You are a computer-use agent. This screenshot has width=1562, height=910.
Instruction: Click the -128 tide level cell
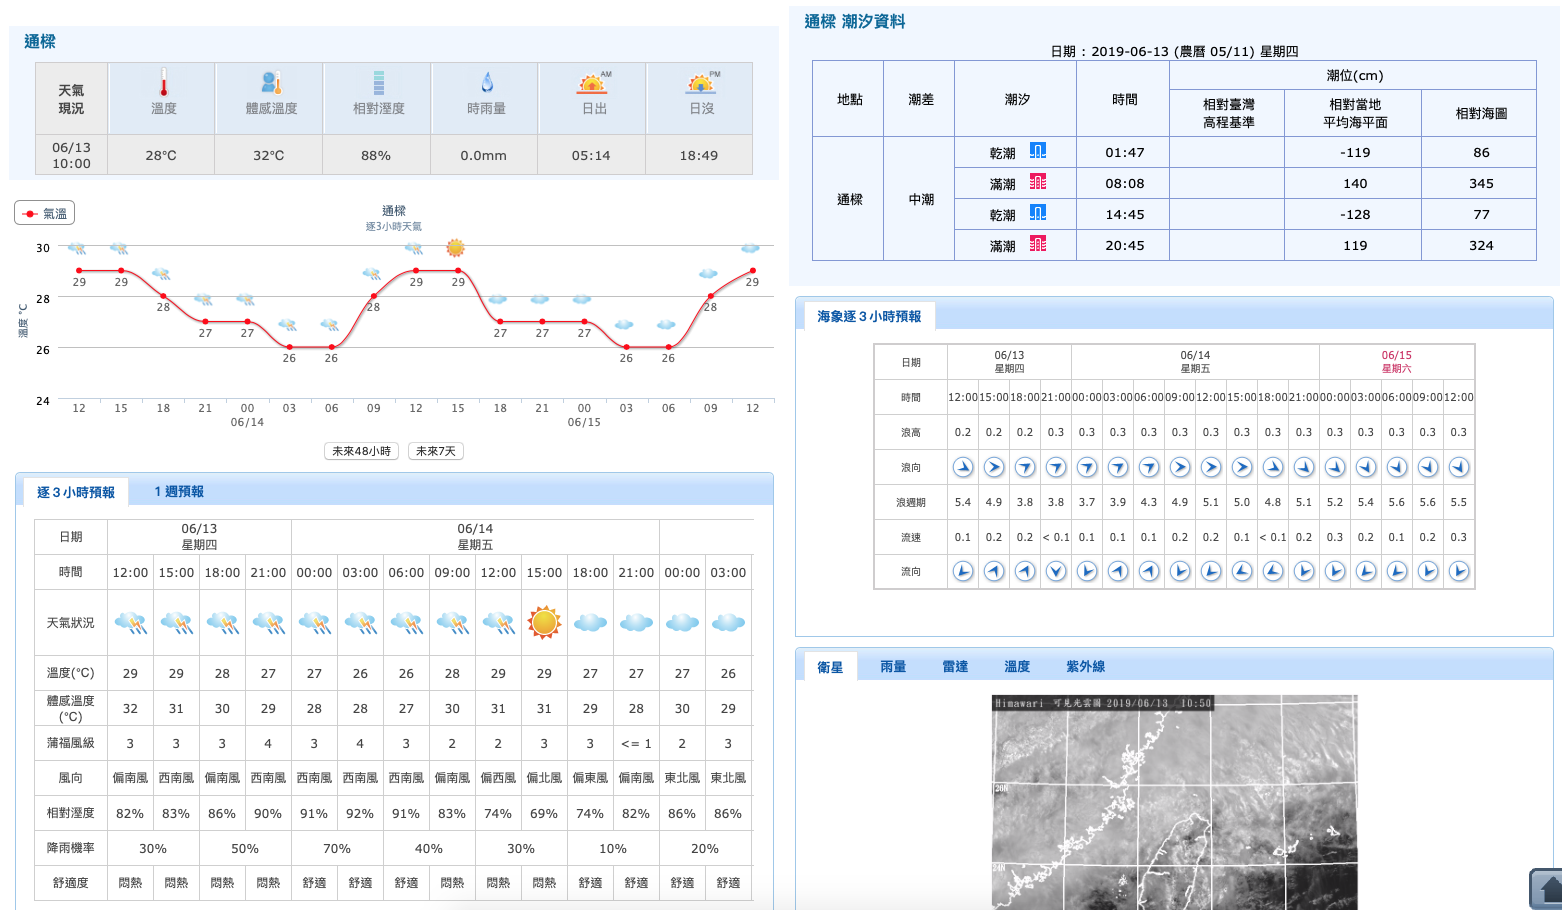tap(1355, 214)
